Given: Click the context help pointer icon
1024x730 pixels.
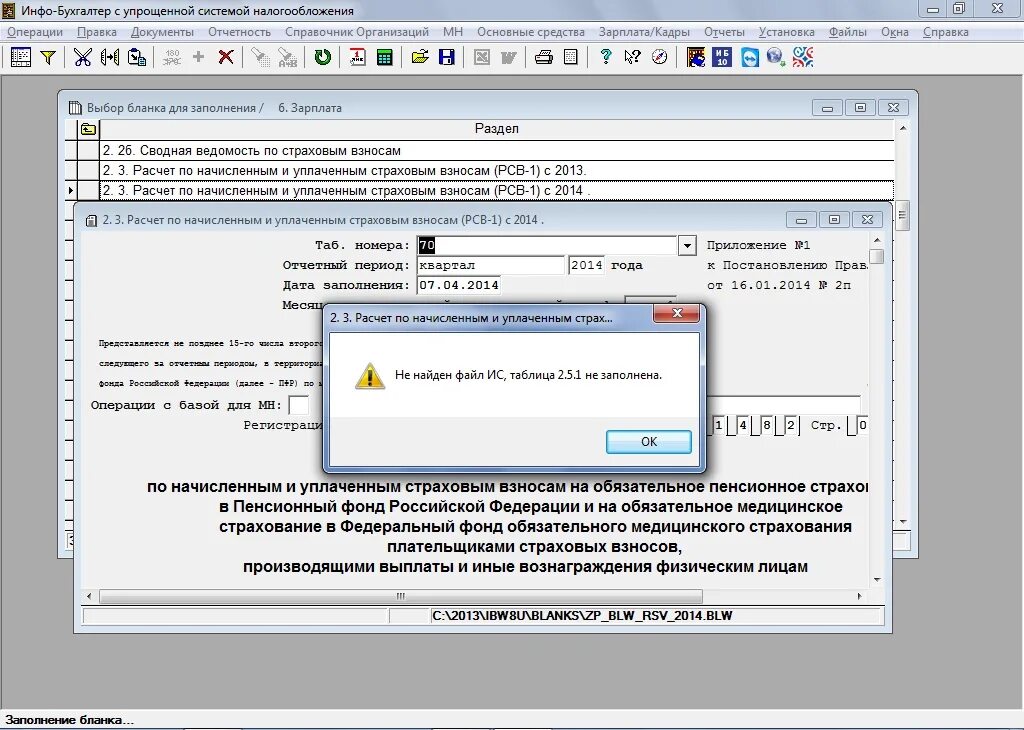Looking at the screenshot, I should coord(632,57).
